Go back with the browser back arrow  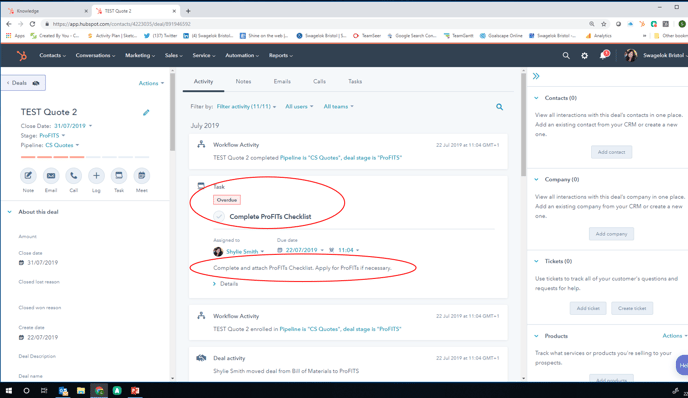pos(9,24)
